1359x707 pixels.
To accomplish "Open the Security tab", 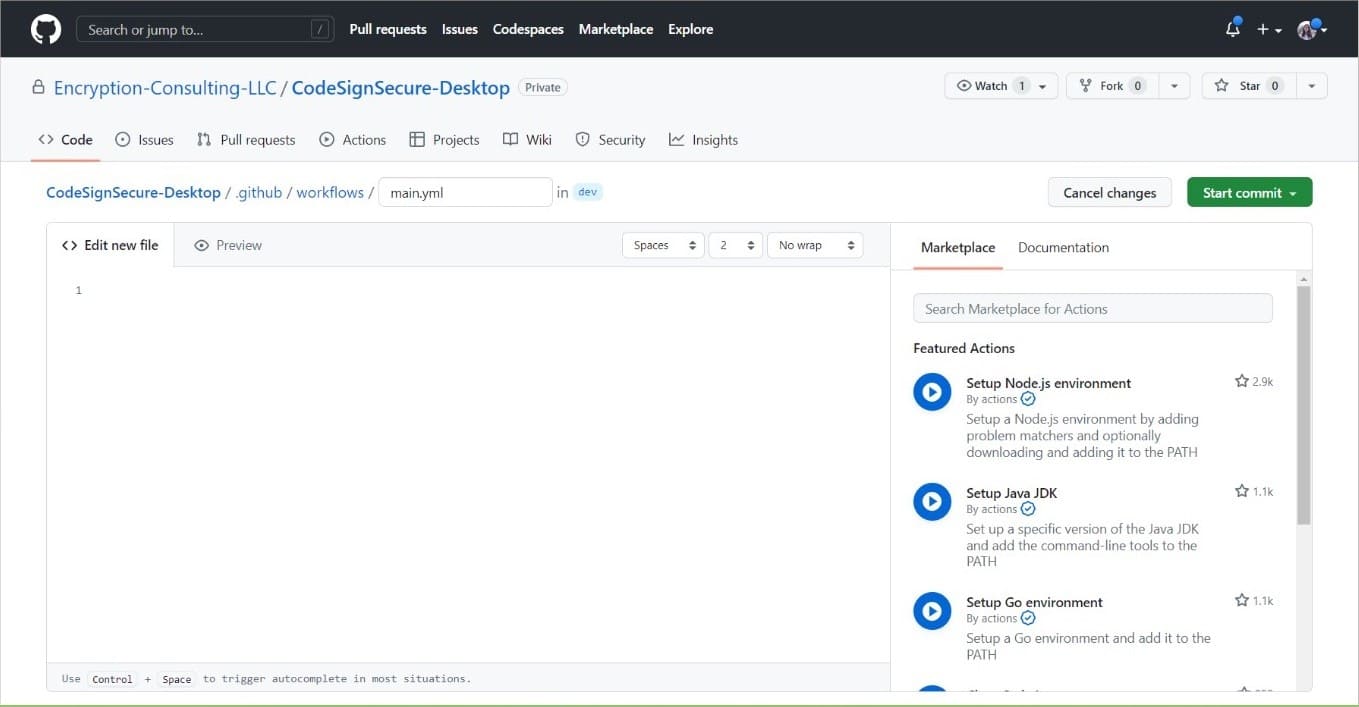I will pos(610,140).
